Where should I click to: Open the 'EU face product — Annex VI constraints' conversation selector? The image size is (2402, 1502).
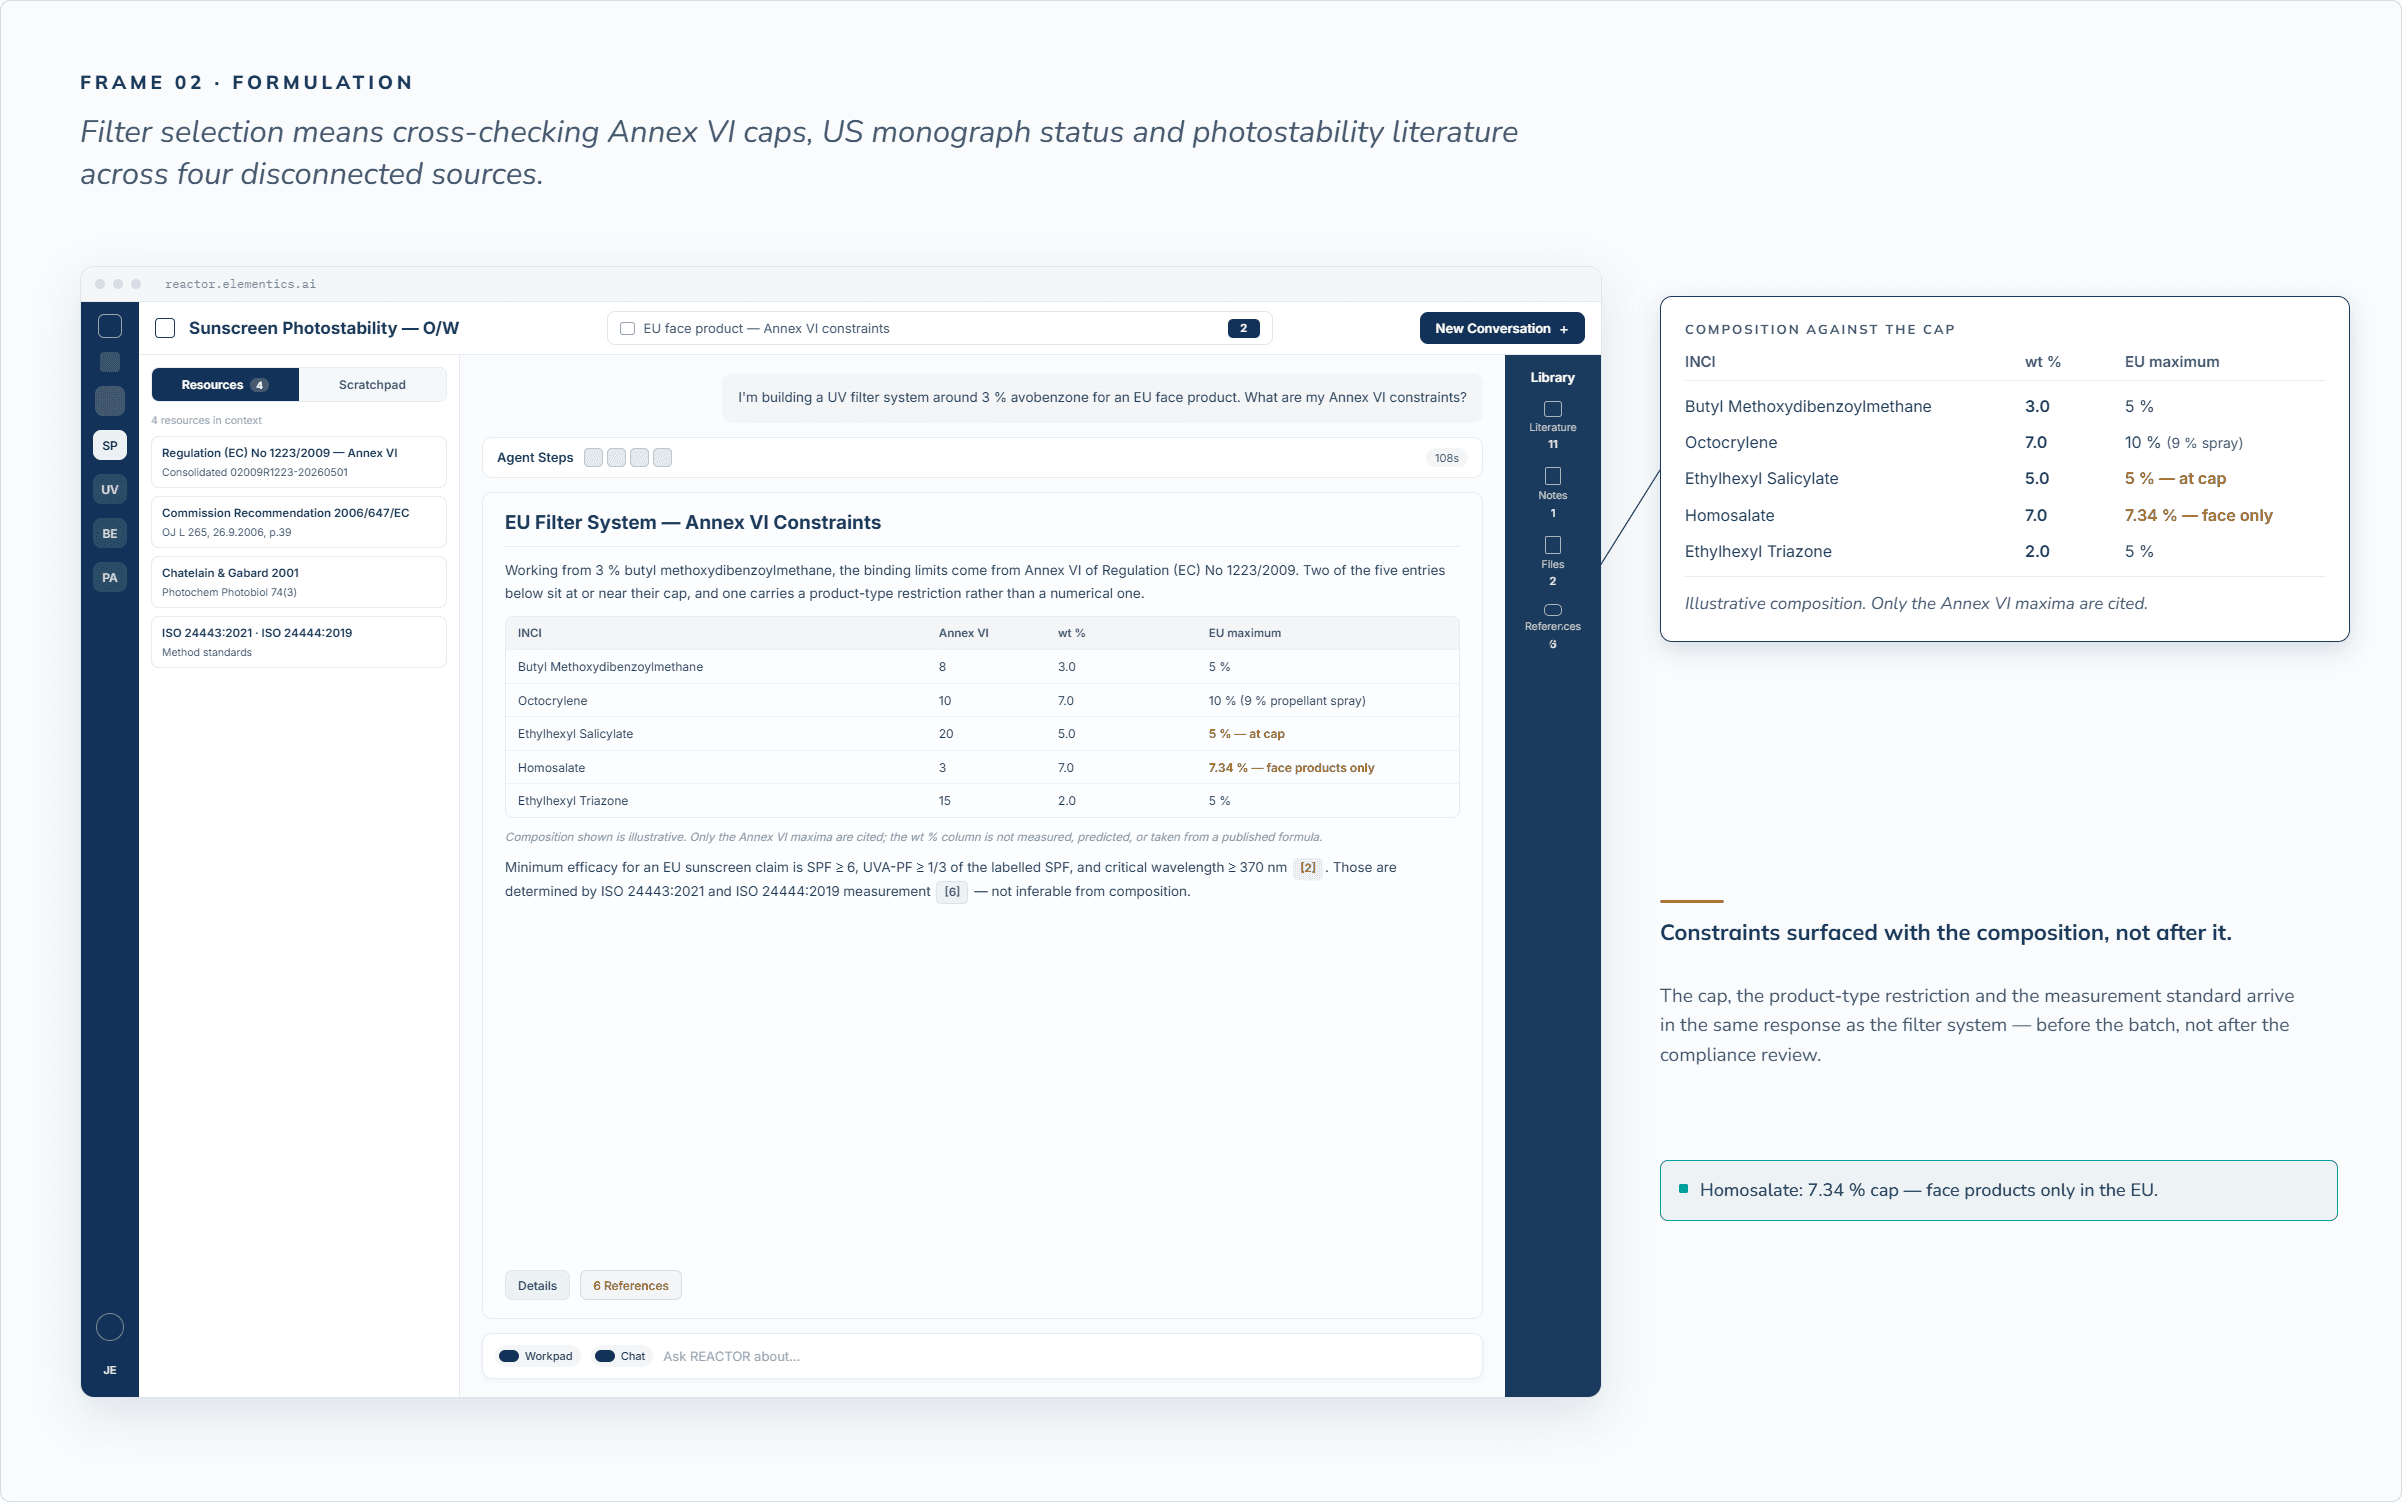coord(939,328)
